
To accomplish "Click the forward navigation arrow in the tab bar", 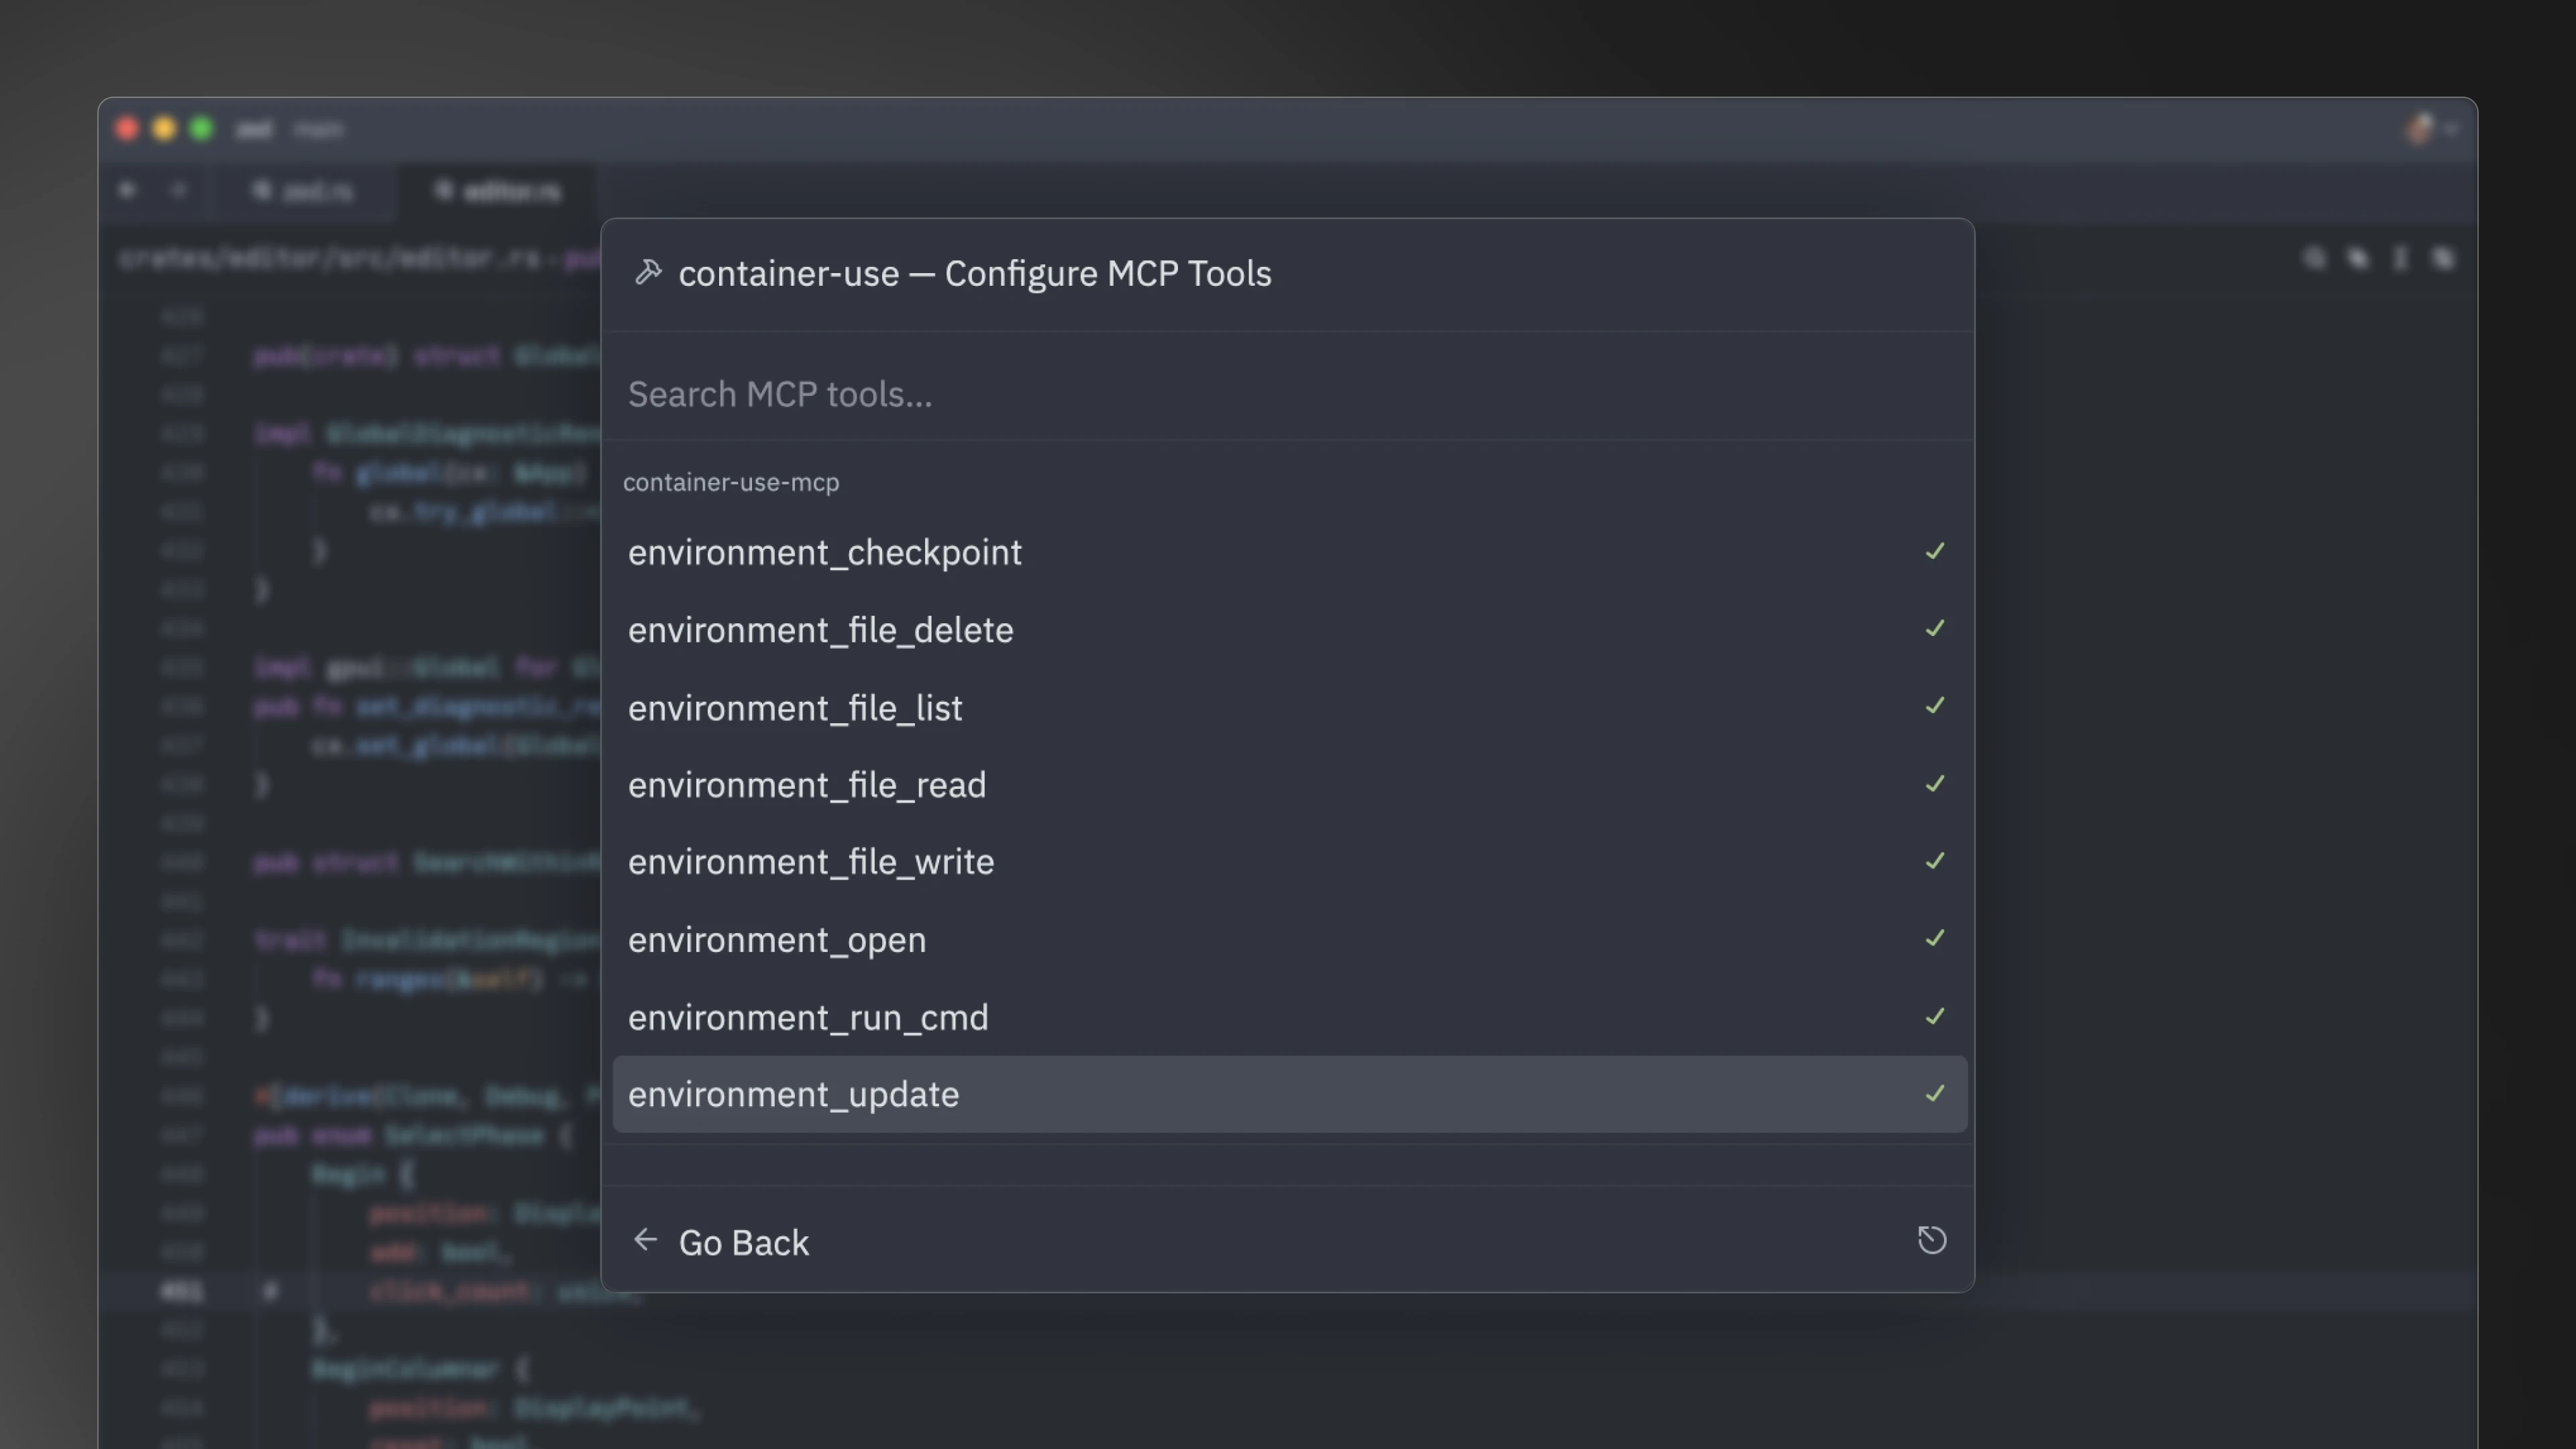I will [179, 190].
